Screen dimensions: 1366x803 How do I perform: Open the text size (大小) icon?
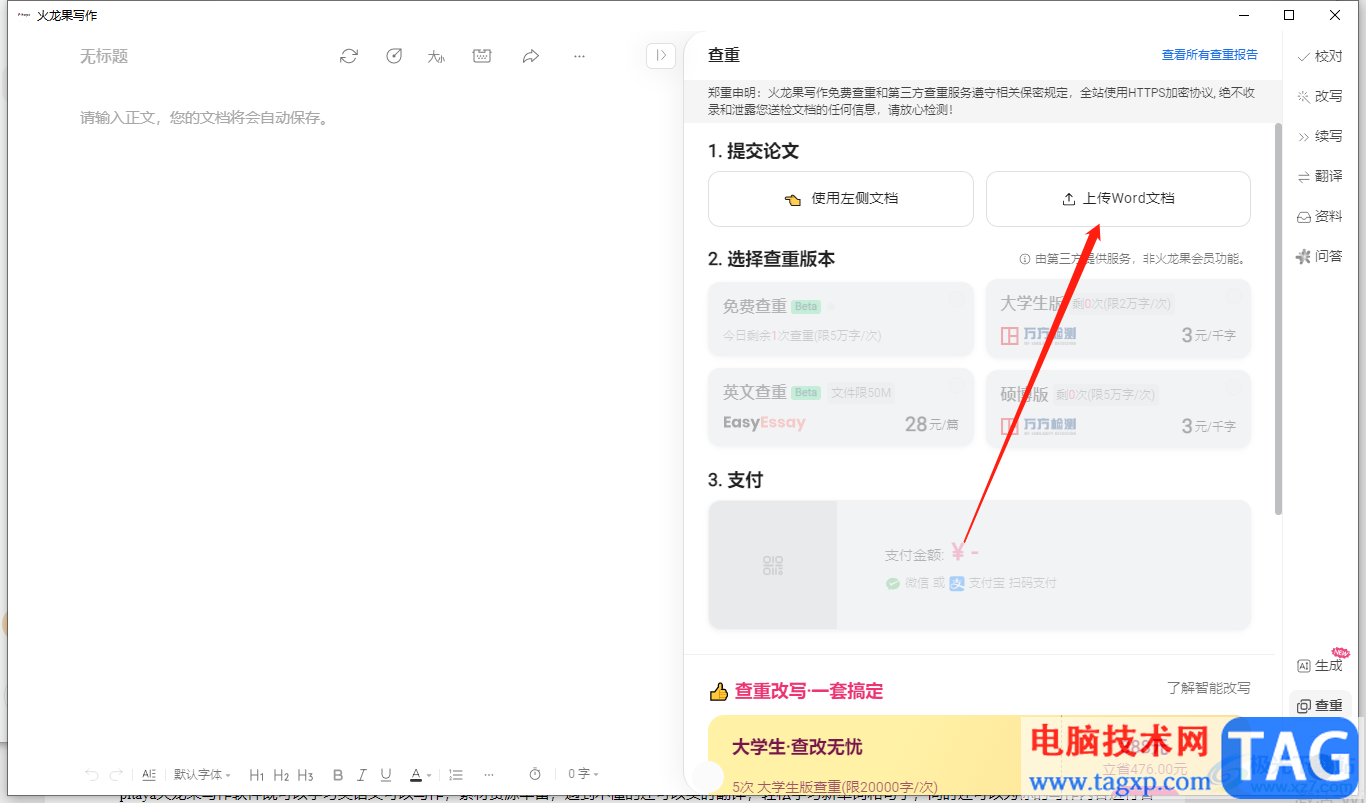436,56
